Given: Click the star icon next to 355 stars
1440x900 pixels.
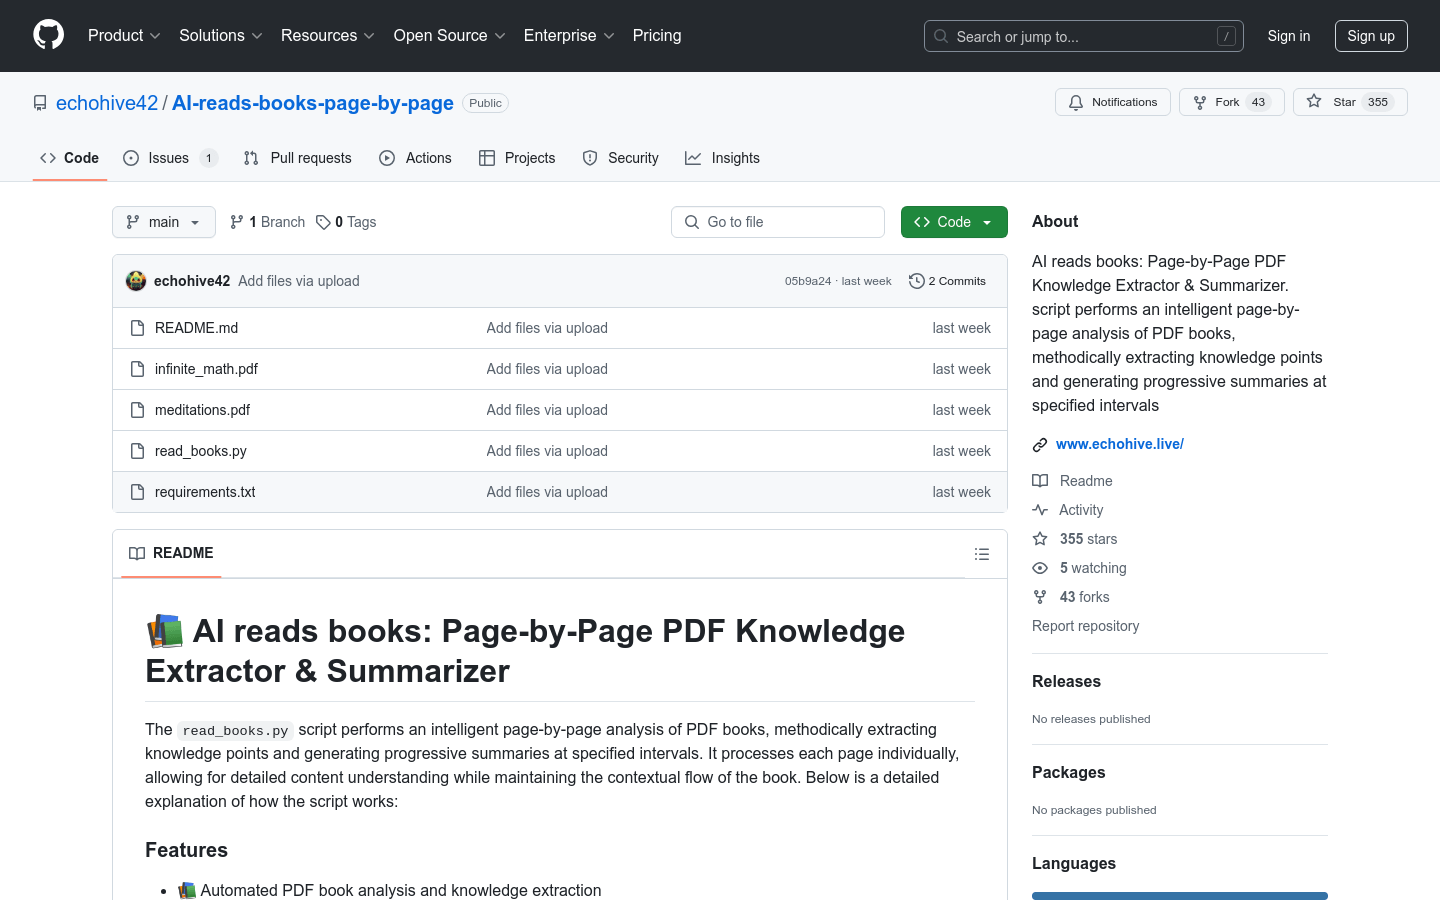Looking at the screenshot, I should coord(1040,539).
